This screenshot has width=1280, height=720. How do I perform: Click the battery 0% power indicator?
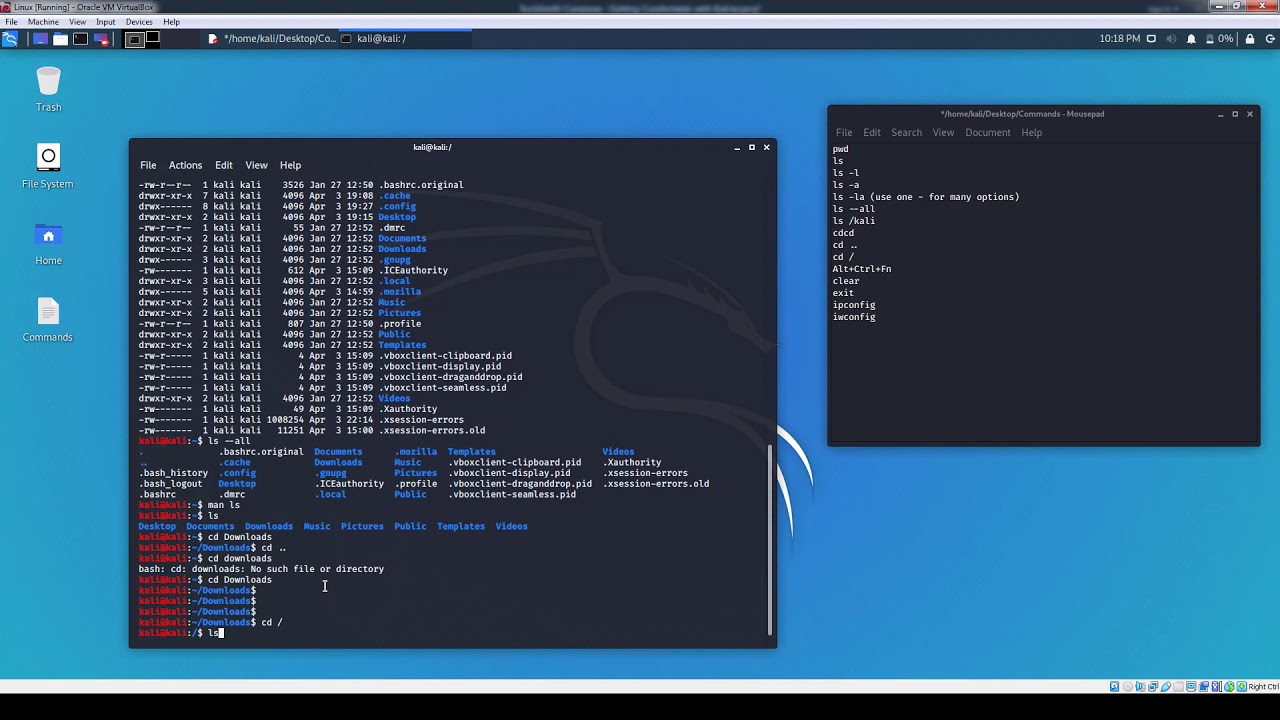[x=1220, y=39]
